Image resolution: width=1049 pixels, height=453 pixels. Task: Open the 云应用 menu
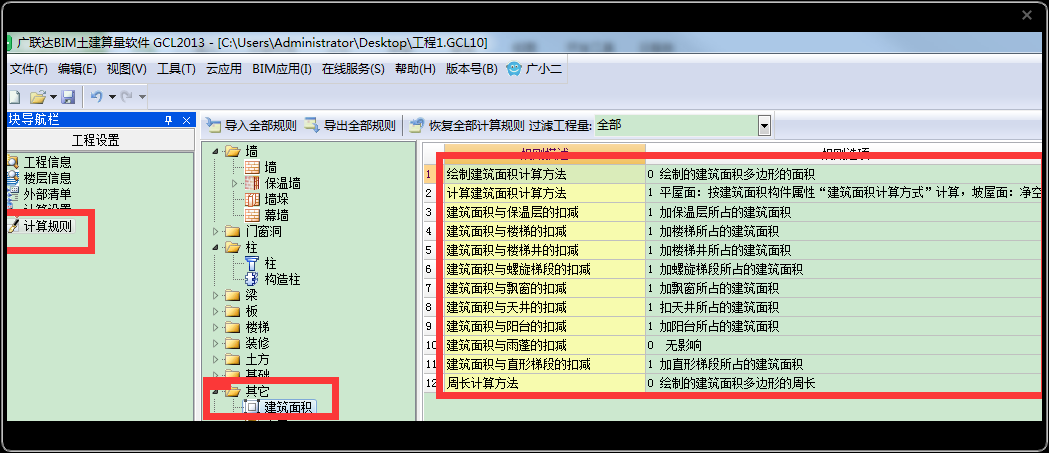point(223,68)
